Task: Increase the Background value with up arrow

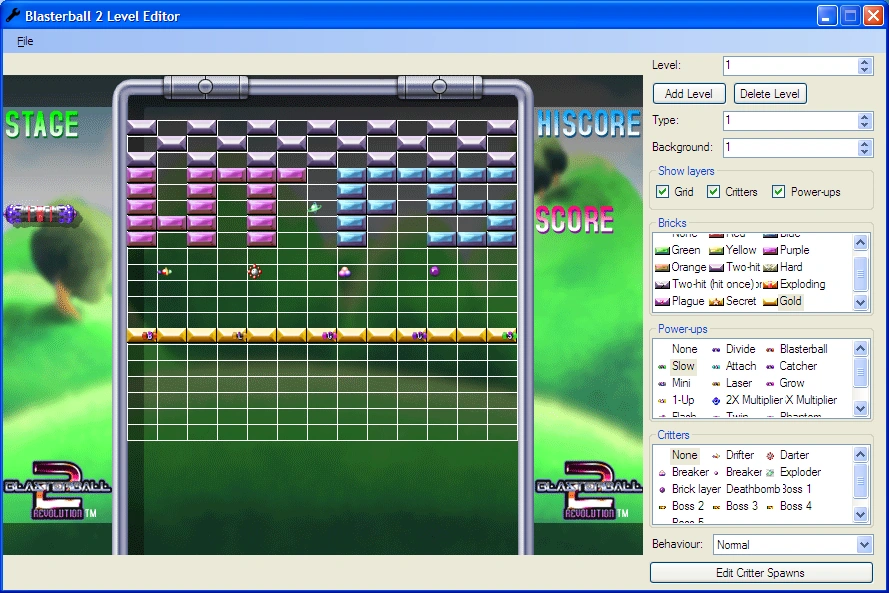Action: tap(864, 144)
